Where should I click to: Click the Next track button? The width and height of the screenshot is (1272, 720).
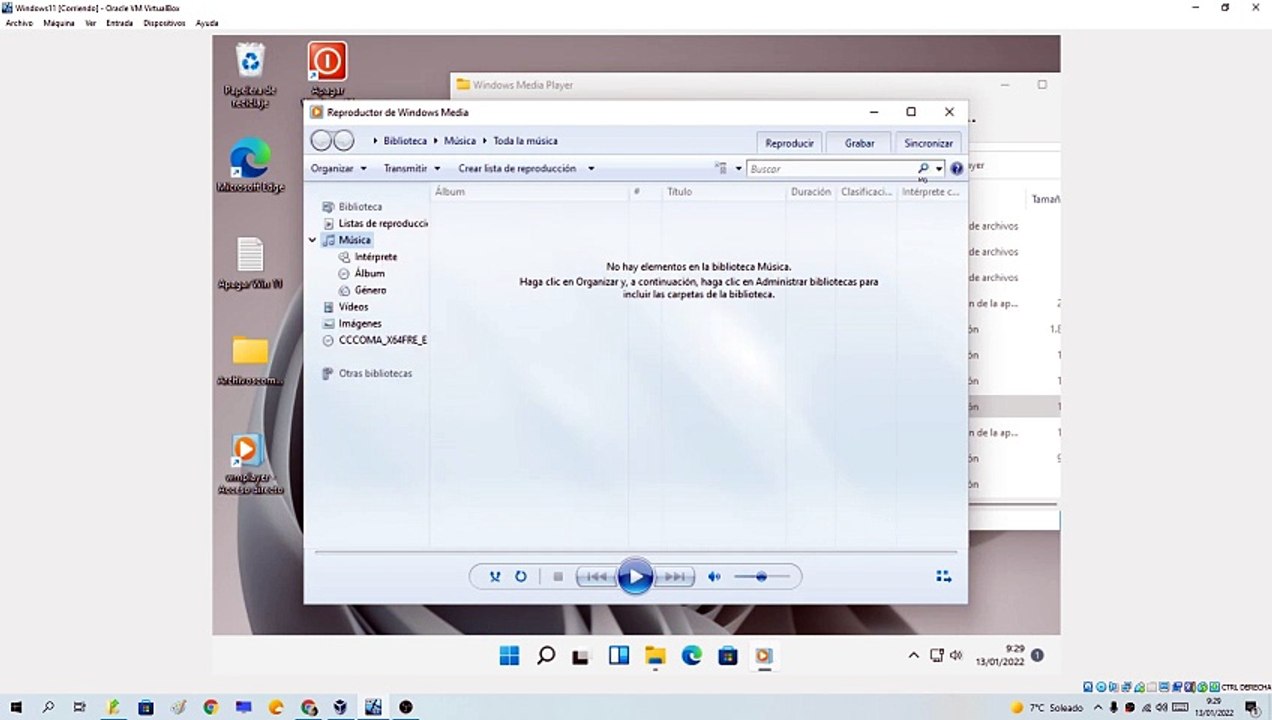click(675, 577)
